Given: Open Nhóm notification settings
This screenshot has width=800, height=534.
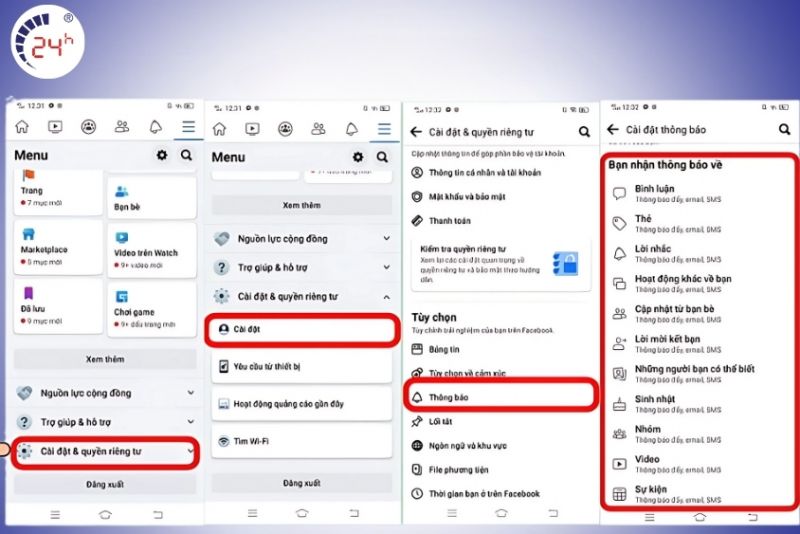Looking at the screenshot, I should point(699,434).
